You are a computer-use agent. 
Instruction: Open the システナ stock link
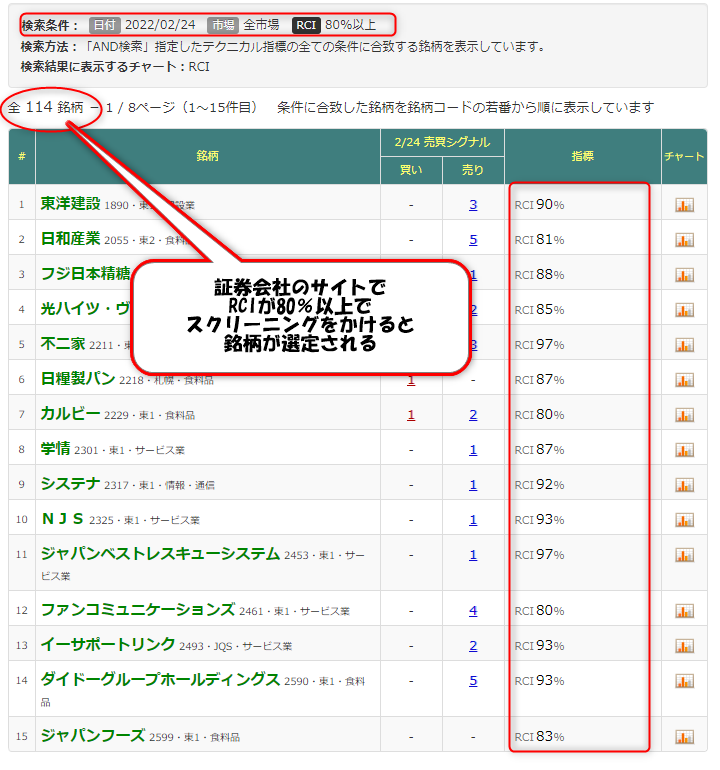click(70, 484)
